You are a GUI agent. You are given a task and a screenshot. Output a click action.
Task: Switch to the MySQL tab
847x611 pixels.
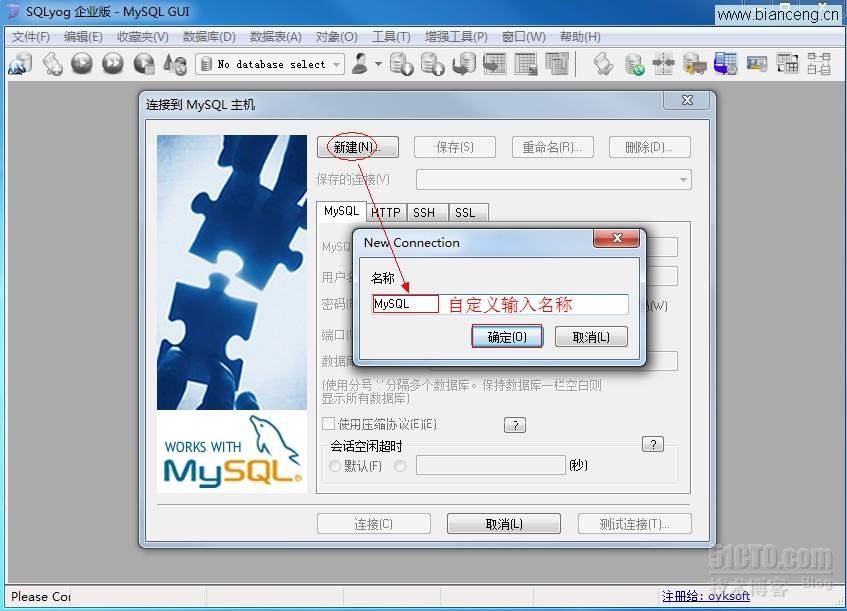(341, 211)
